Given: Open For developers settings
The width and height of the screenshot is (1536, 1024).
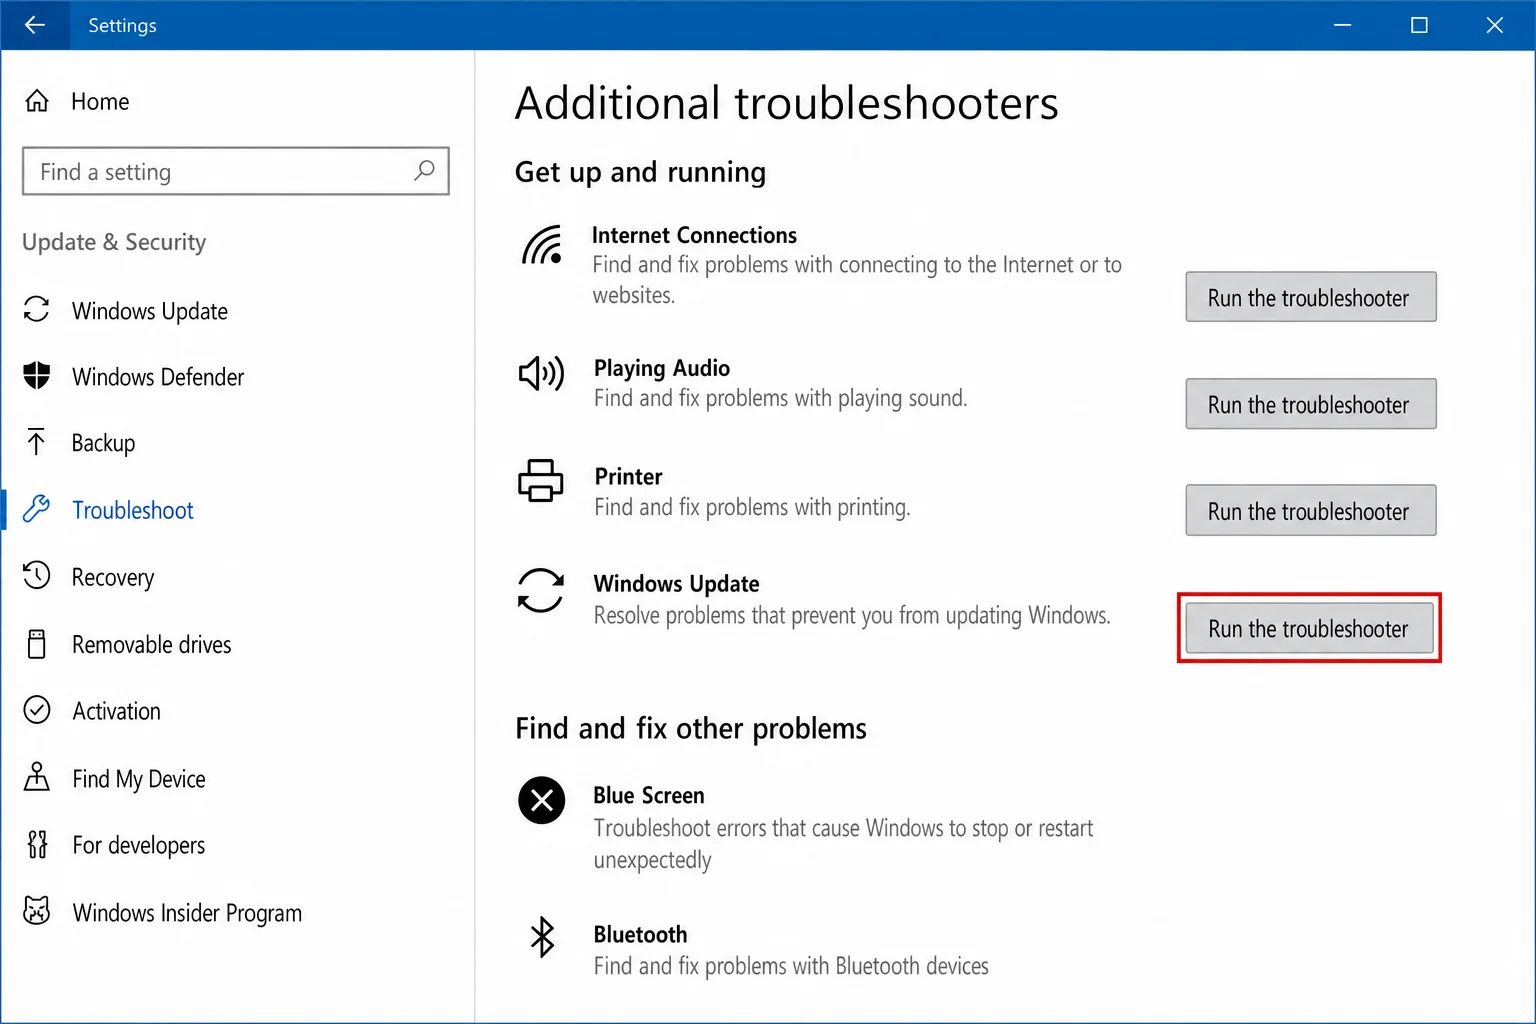Looking at the screenshot, I should tap(139, 846).
